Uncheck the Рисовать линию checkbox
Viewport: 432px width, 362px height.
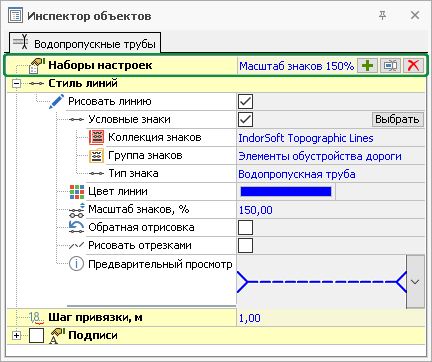tap(245, 102)
